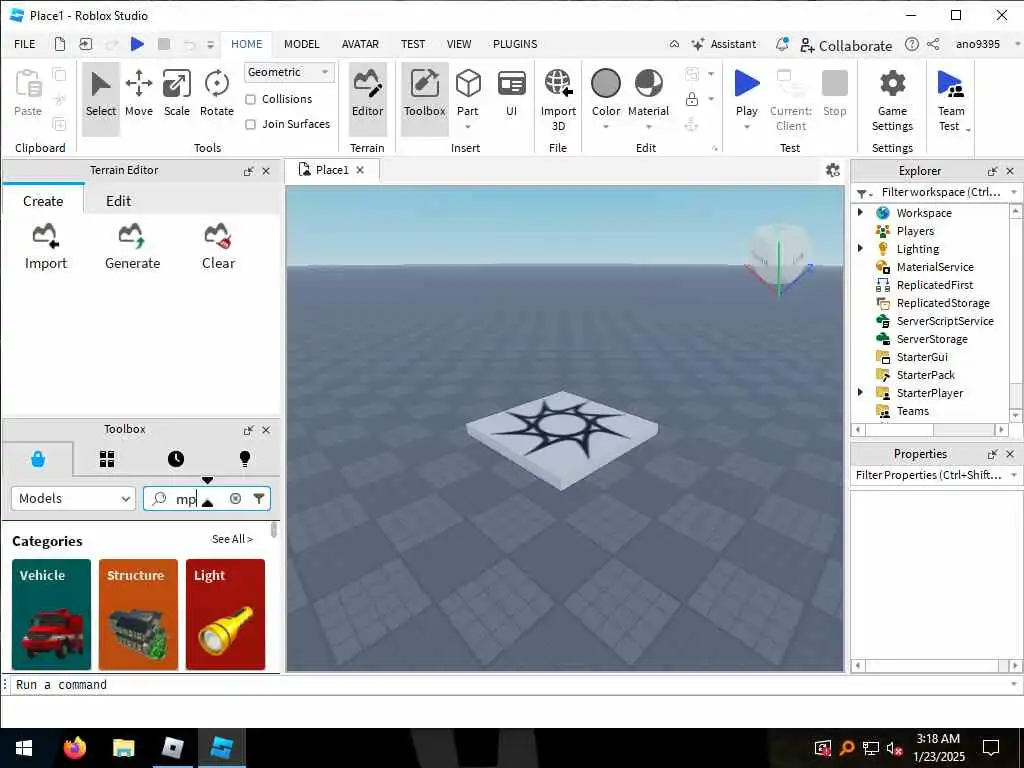Click Clear terrain icon
The width and height of the screenshot is (1024, 768).
218,246
